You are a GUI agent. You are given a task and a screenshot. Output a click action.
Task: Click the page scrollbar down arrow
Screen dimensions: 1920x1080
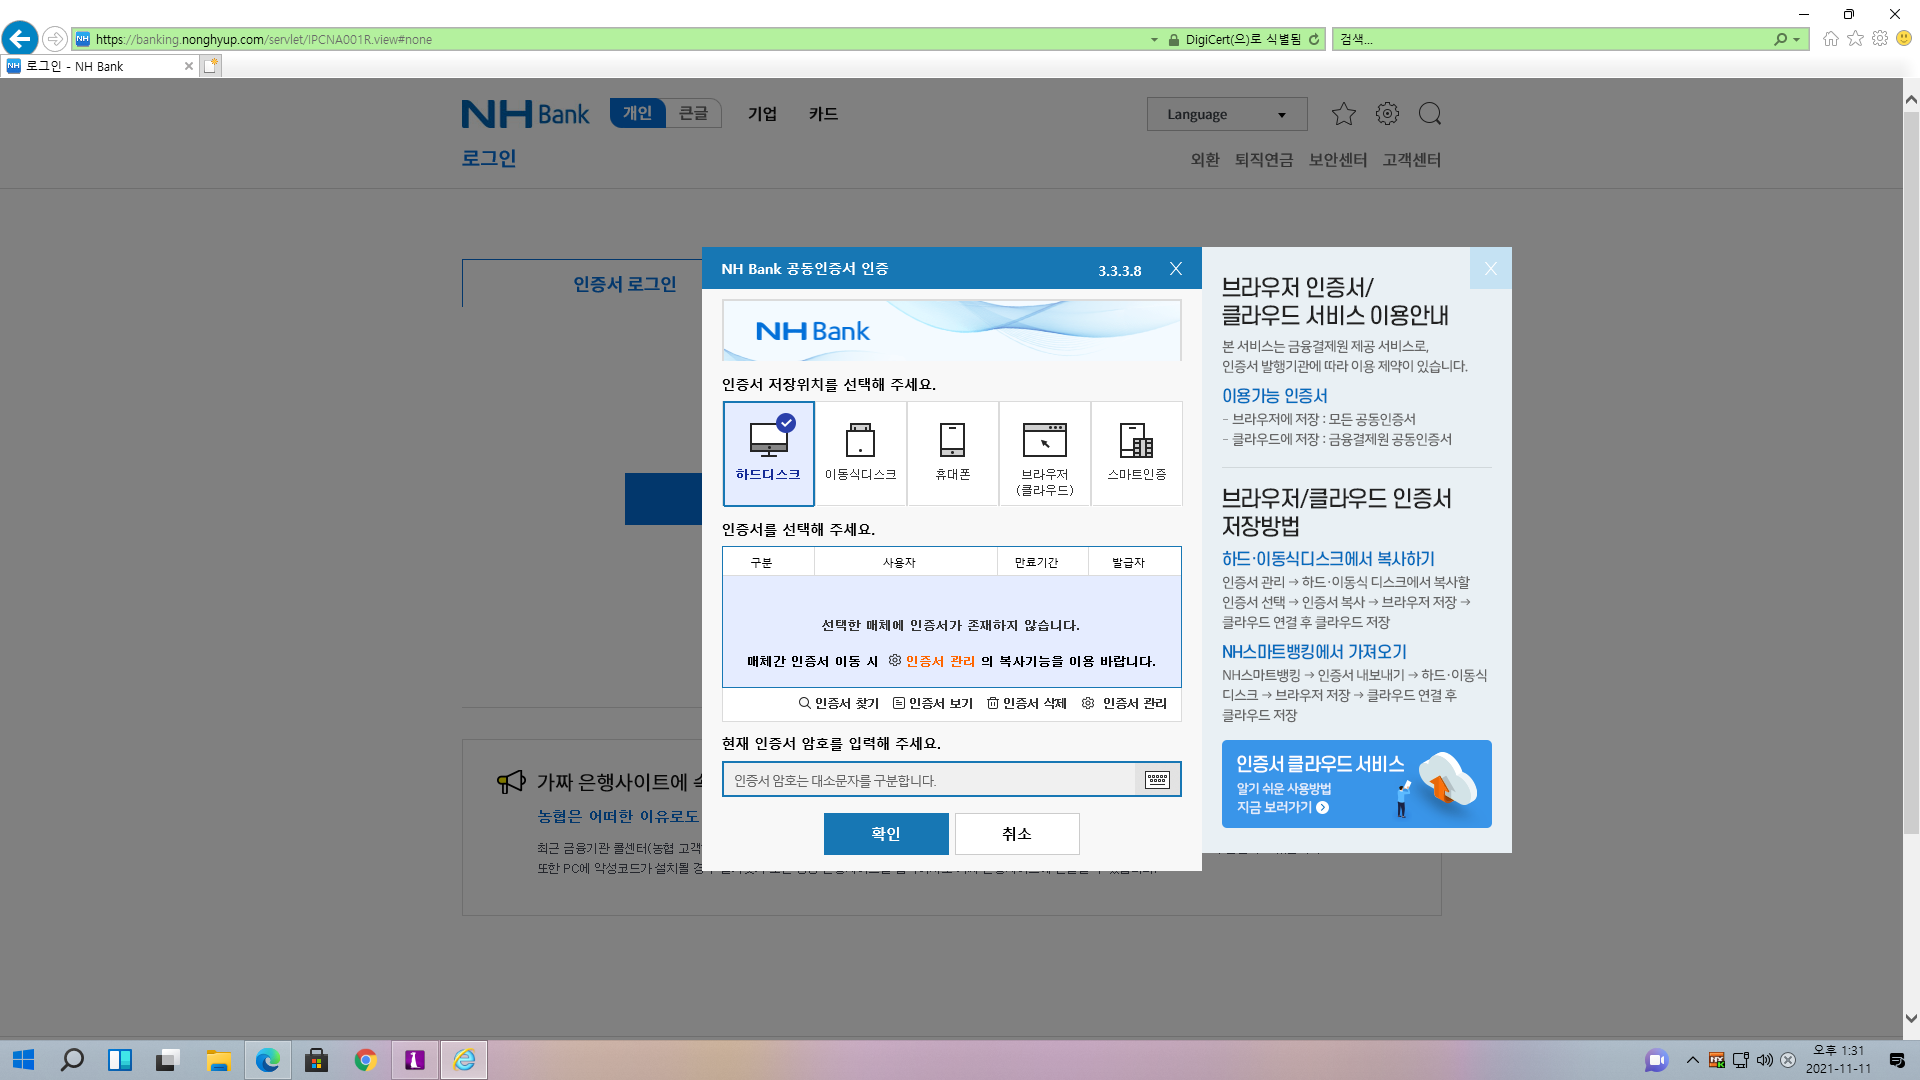[1911, 1019]
